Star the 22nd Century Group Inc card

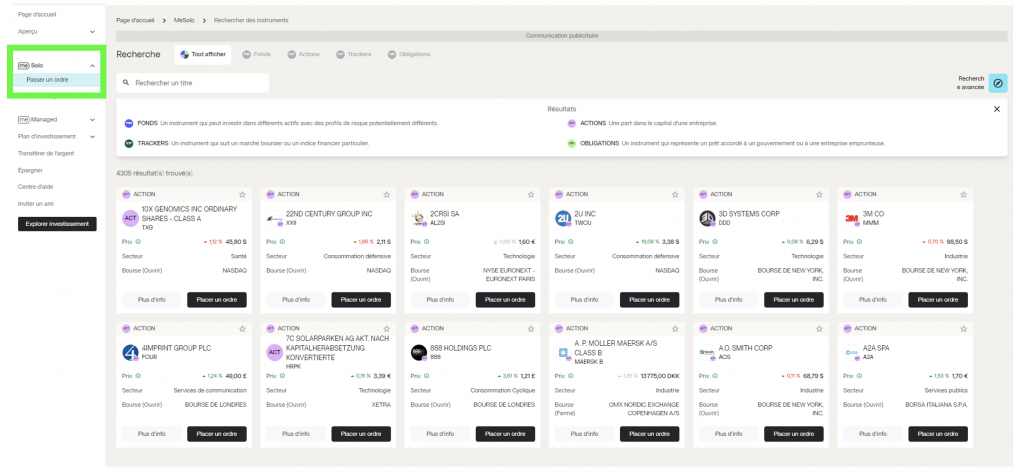coord(387,195)
